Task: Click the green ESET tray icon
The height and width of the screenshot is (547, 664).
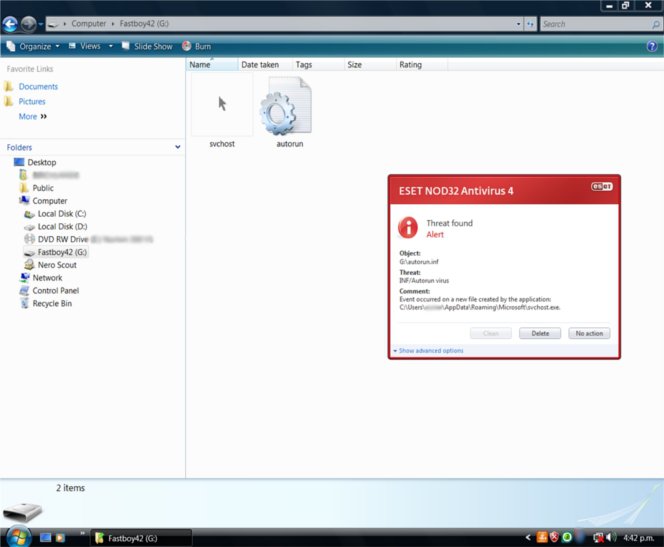Action: pyautogui.click(x=567, y=538)
